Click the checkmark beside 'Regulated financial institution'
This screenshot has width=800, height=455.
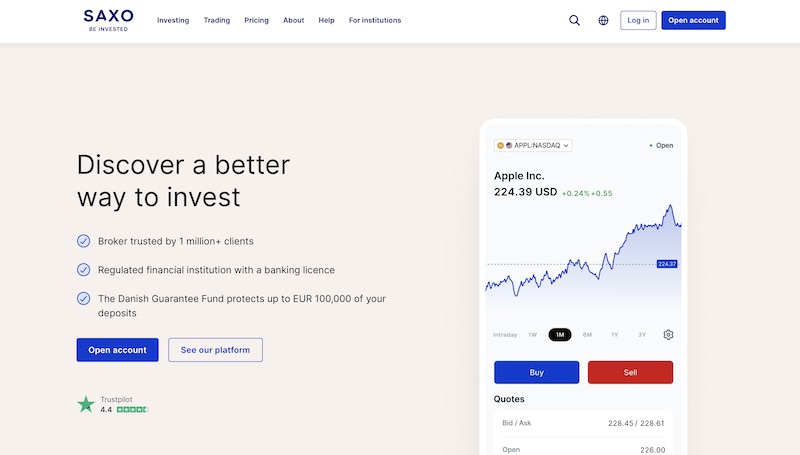(84, 270)
